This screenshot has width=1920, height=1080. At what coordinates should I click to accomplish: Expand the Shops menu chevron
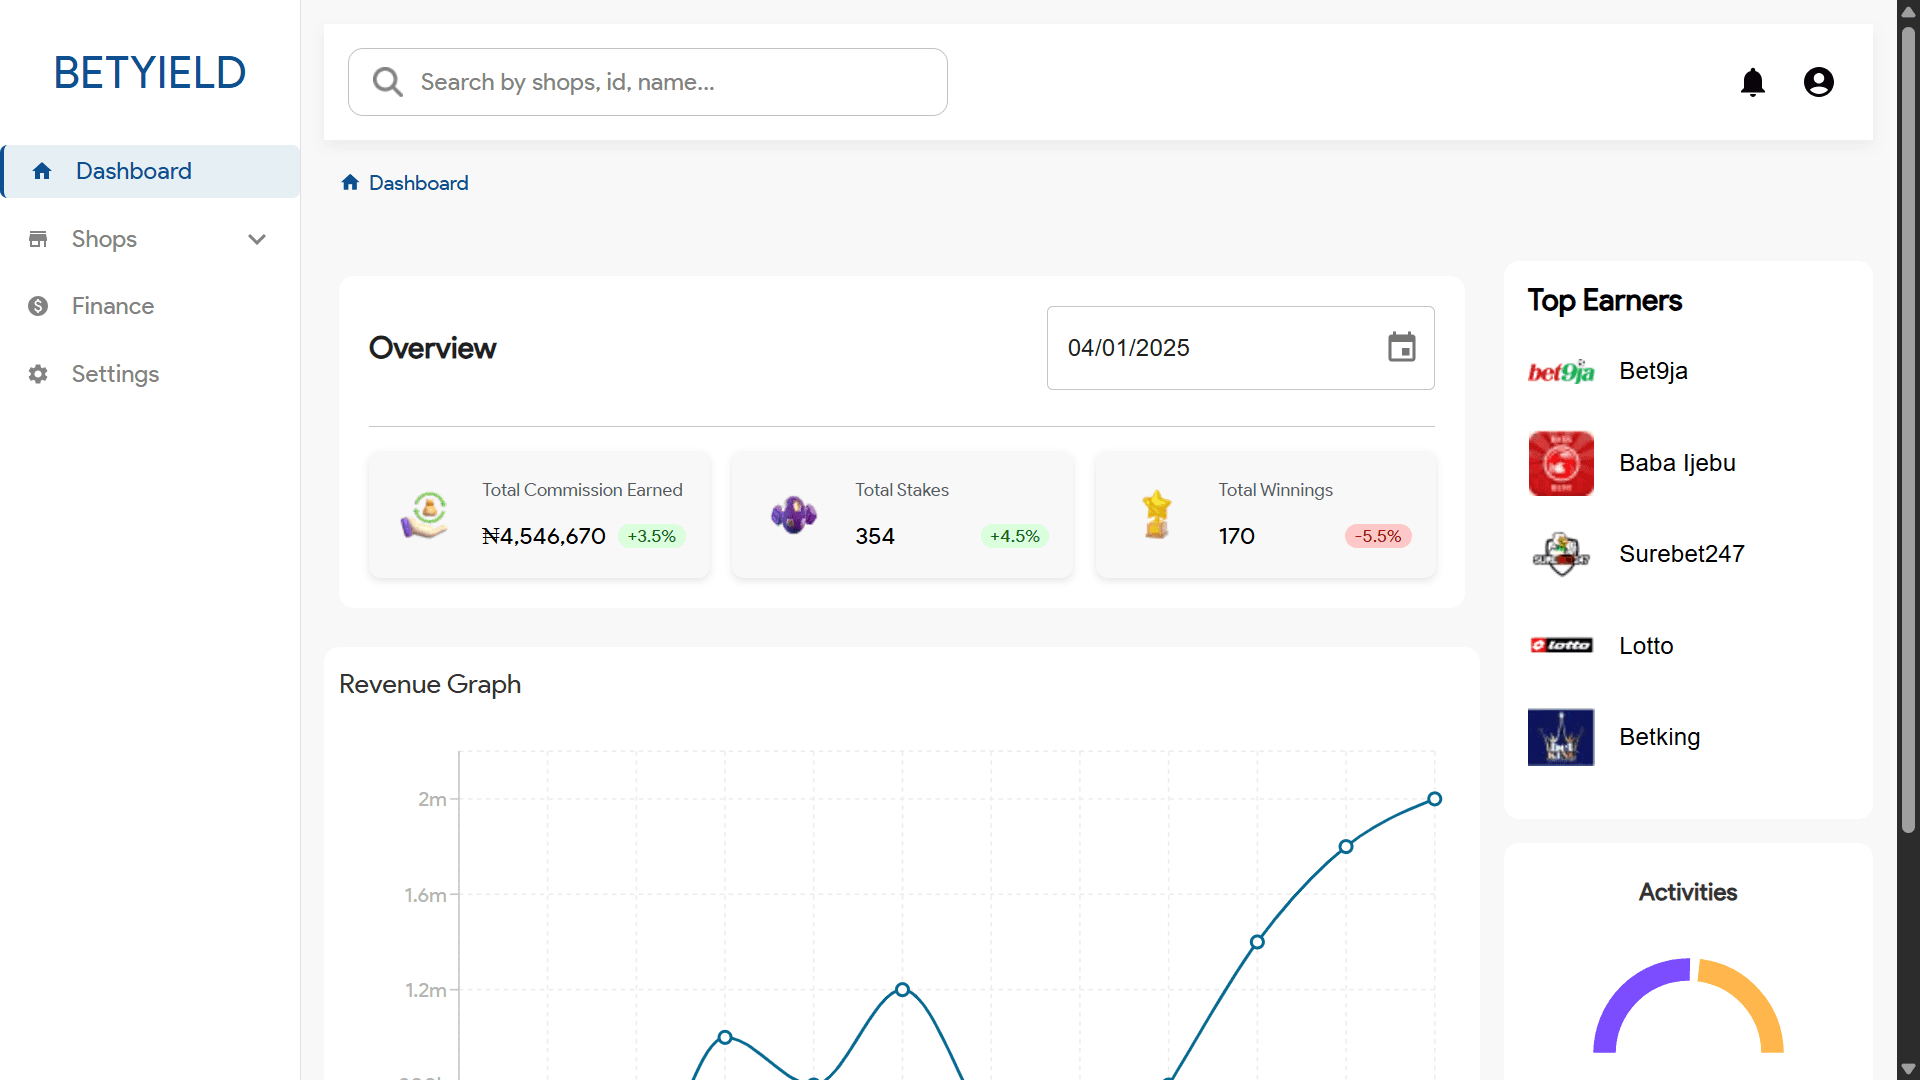(257, 239)
